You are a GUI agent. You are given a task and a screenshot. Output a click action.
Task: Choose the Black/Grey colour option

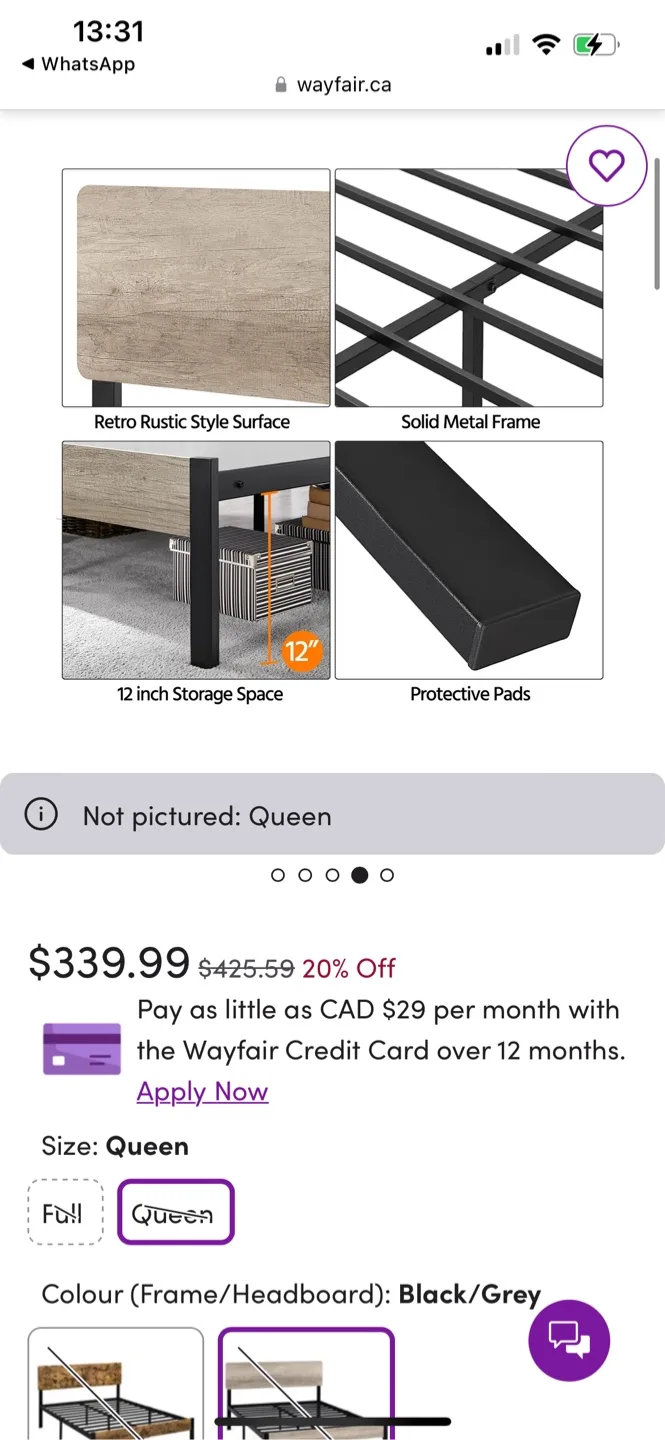pos(306,1390)
